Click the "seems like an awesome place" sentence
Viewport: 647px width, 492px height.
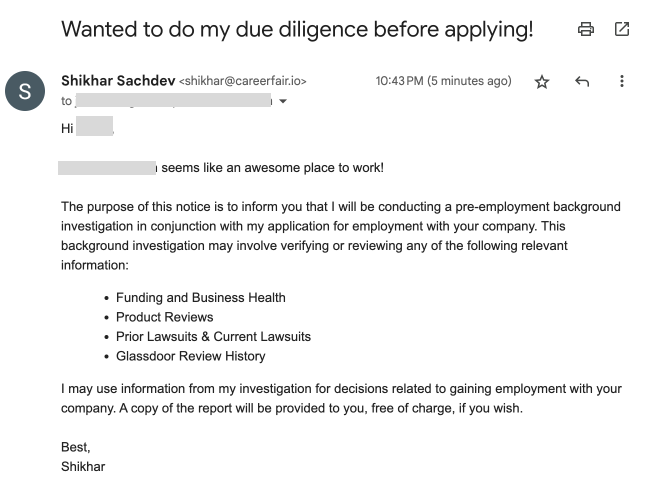[x=272, y=168]
